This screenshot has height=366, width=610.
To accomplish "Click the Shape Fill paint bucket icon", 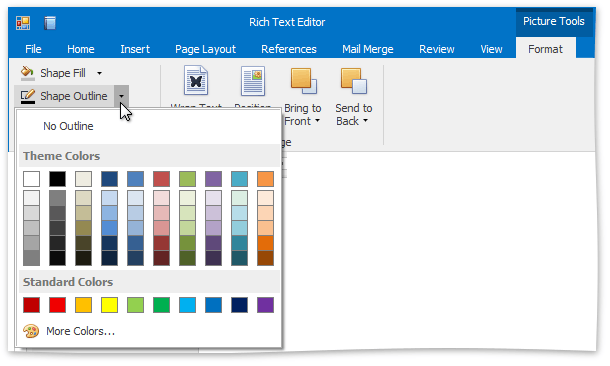I will [x=27, y=73].
